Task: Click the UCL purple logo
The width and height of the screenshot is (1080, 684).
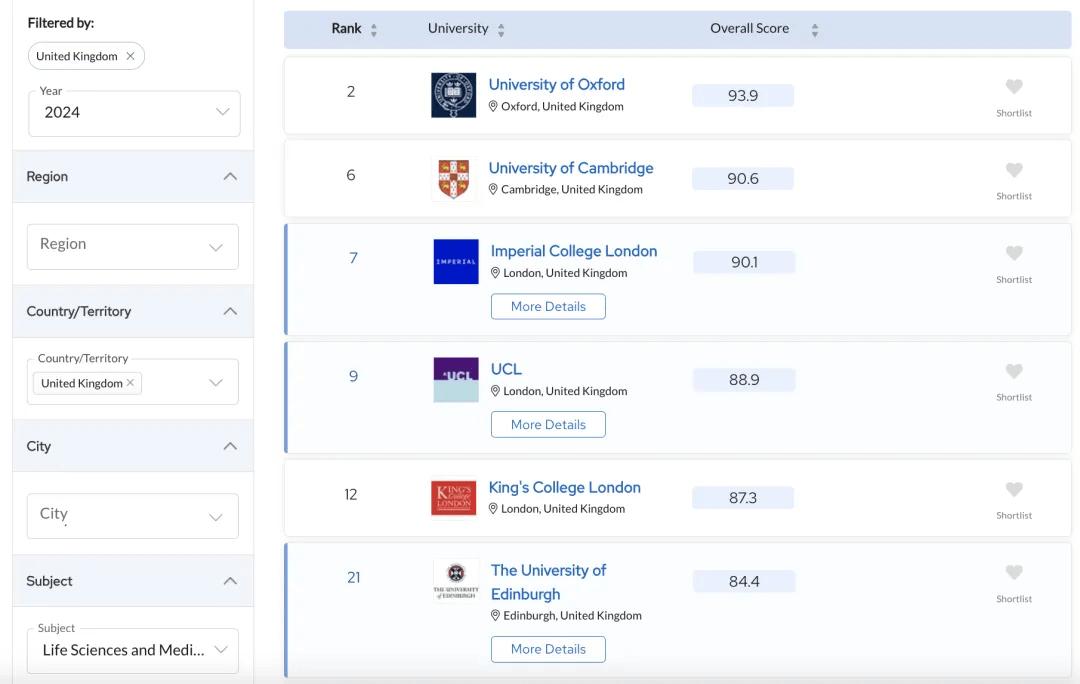Action: 455,380
